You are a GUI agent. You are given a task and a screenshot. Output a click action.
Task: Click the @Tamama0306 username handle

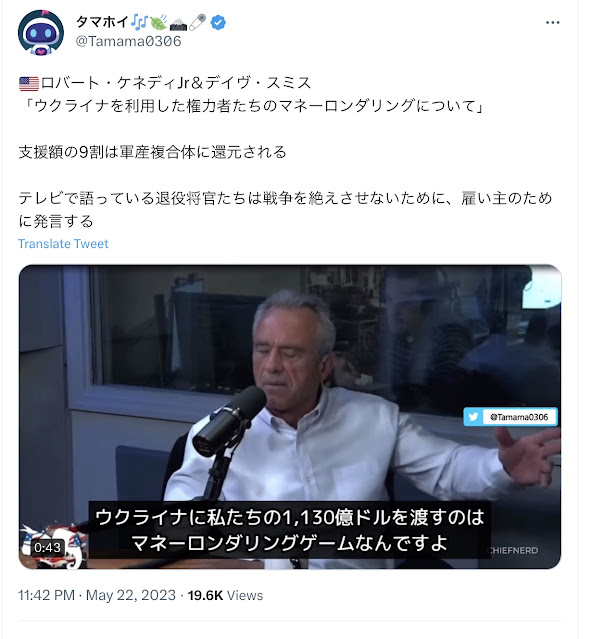pos(128,41)
